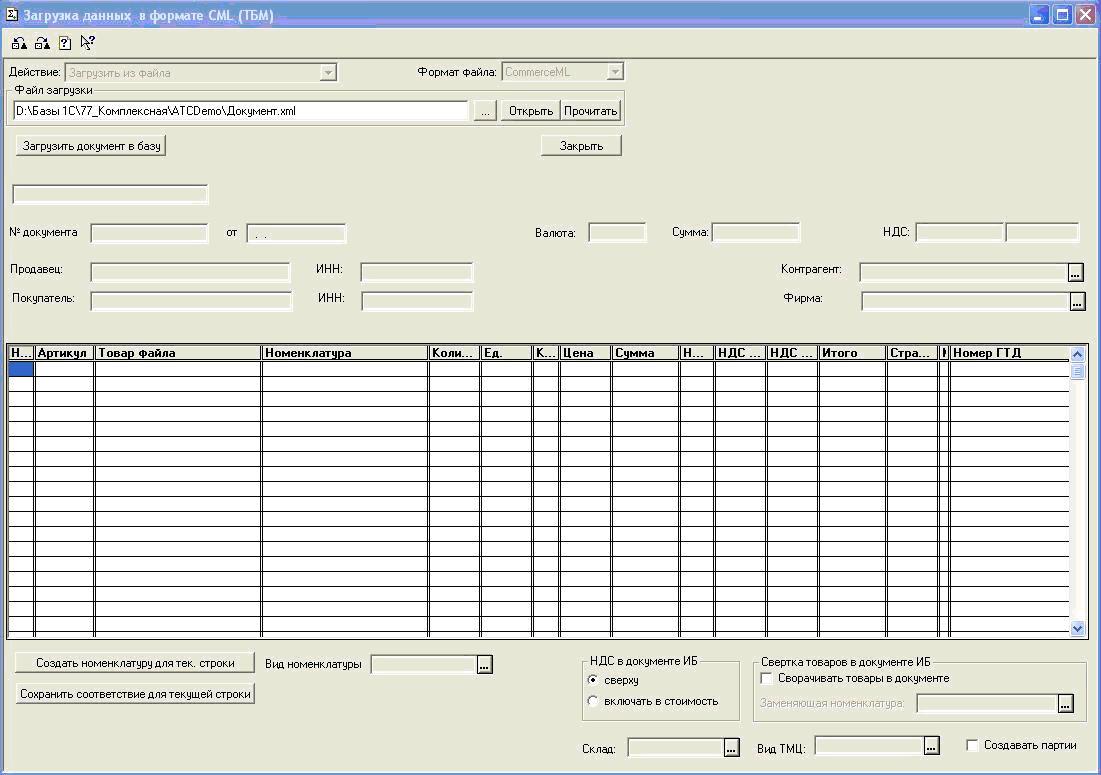Screen dimensions: 1101x775
Task: Toggle the 'Создавать партии' checkbox
Action: point(972,745)
